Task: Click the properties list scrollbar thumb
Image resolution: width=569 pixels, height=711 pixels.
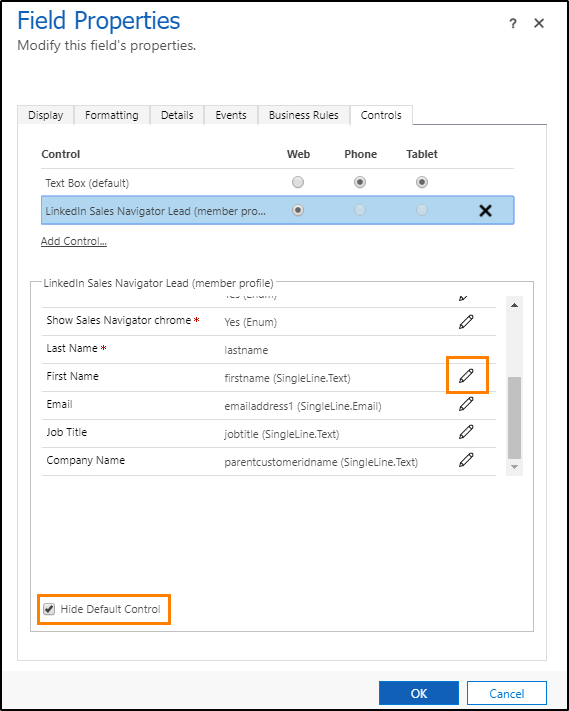Action: tap(514, 418)
